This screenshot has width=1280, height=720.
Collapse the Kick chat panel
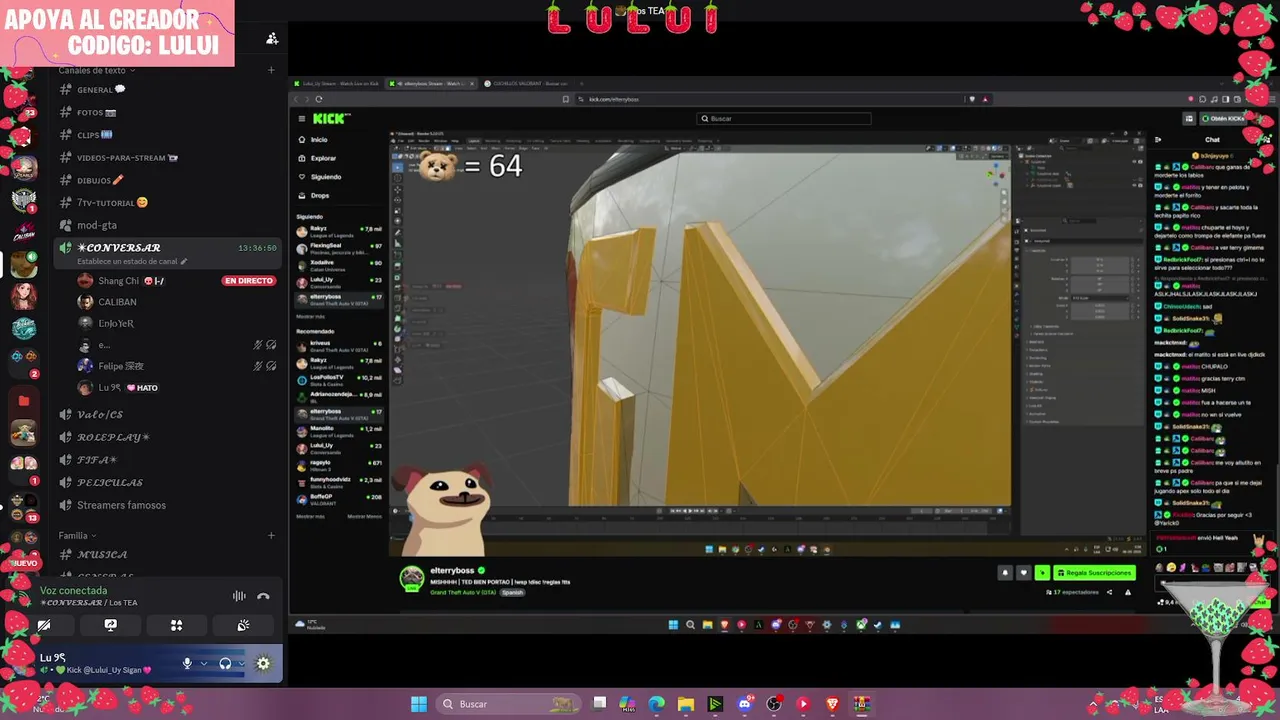pos(1158,140)
